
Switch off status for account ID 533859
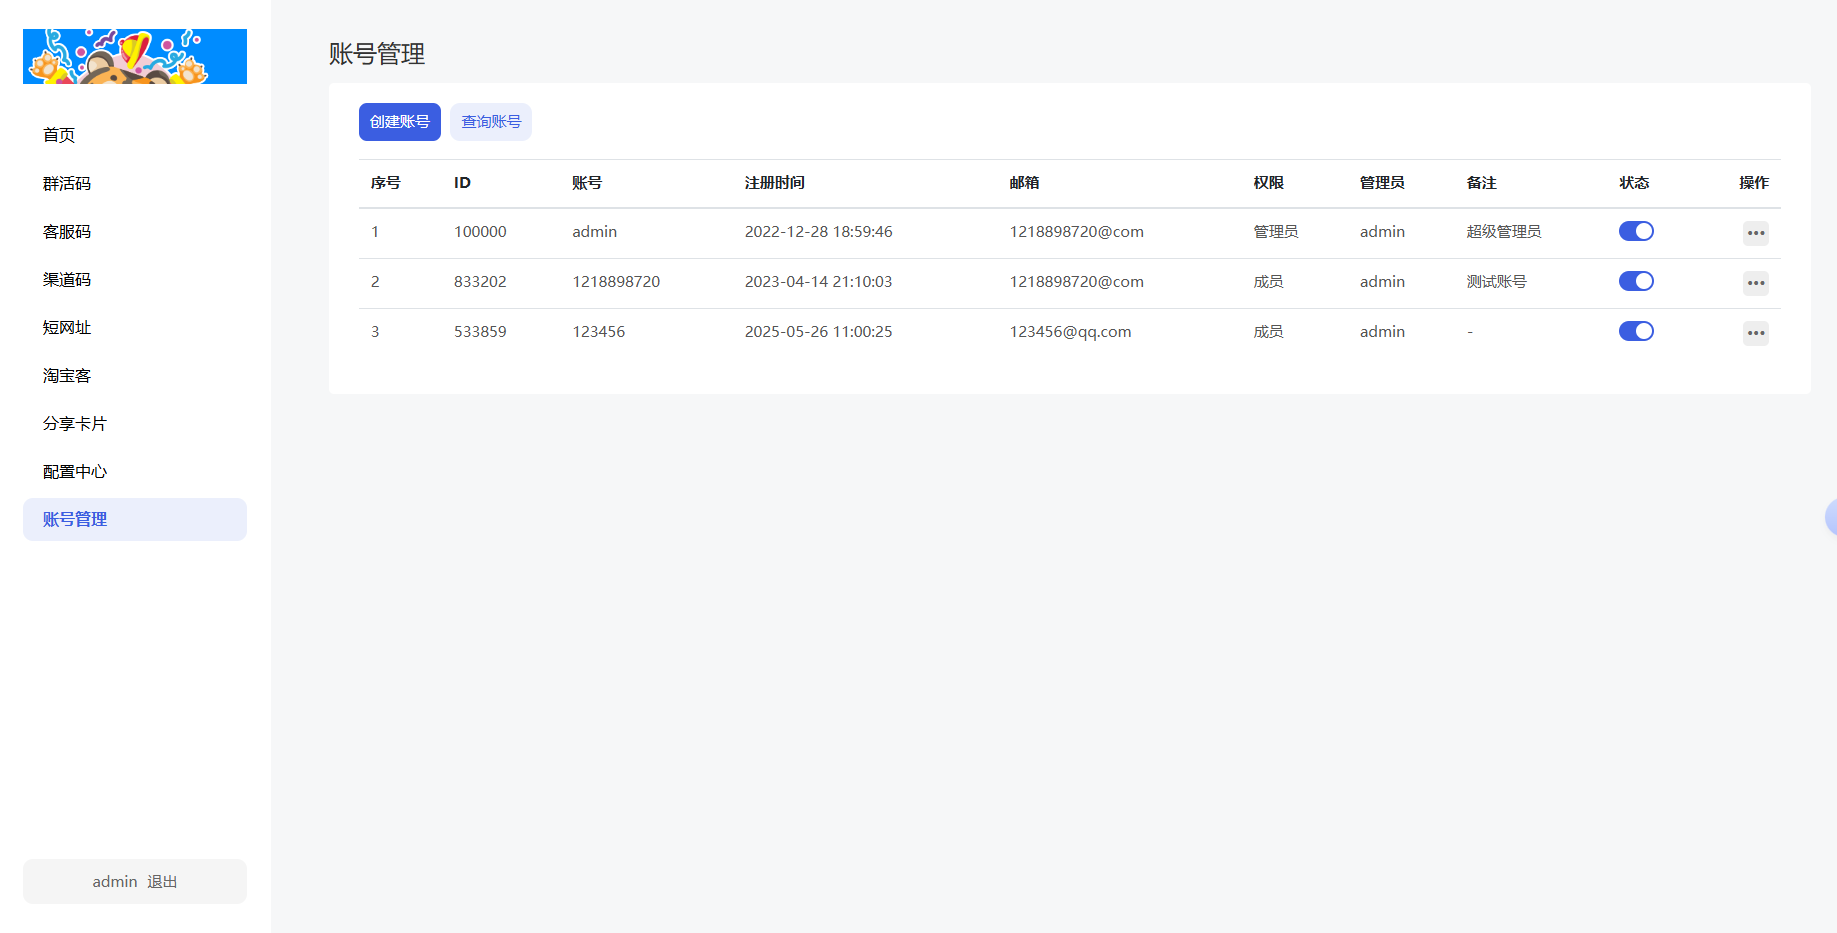point(1636,331)
